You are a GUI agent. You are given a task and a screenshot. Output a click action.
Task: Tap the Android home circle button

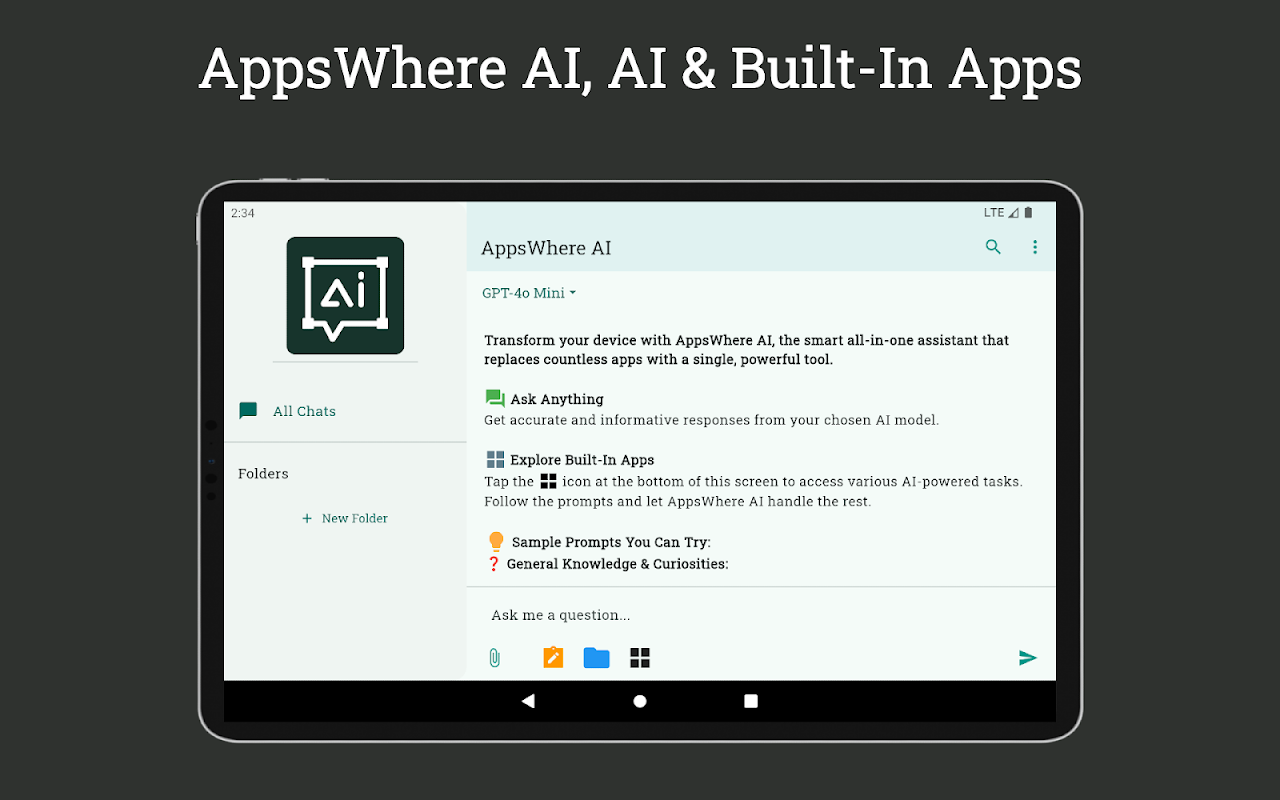(x=640, y=701)
